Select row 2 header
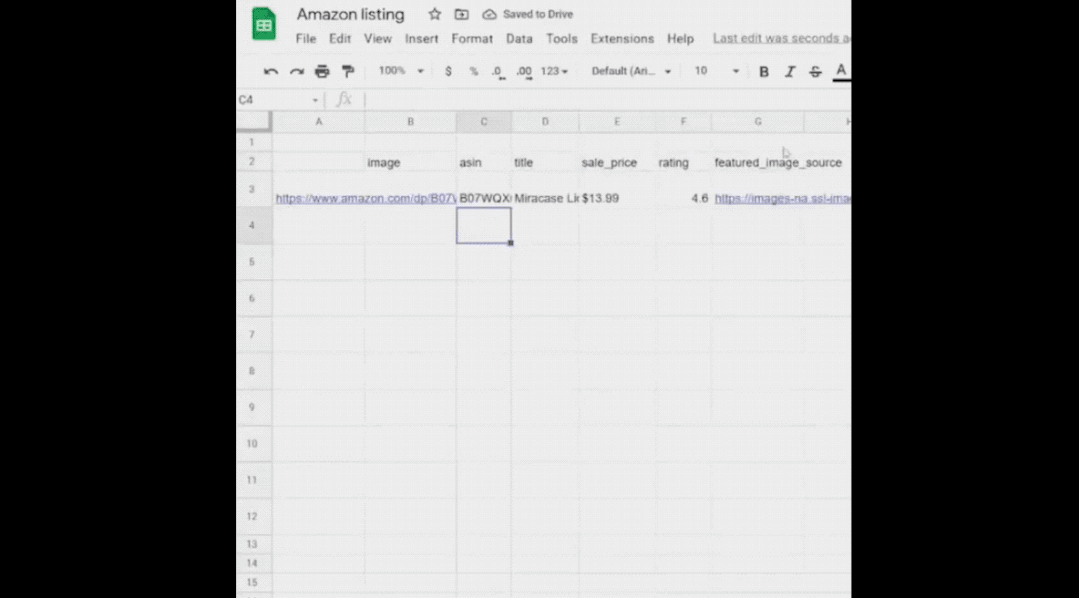The image size is (1079, 598). tap(252, 161)
